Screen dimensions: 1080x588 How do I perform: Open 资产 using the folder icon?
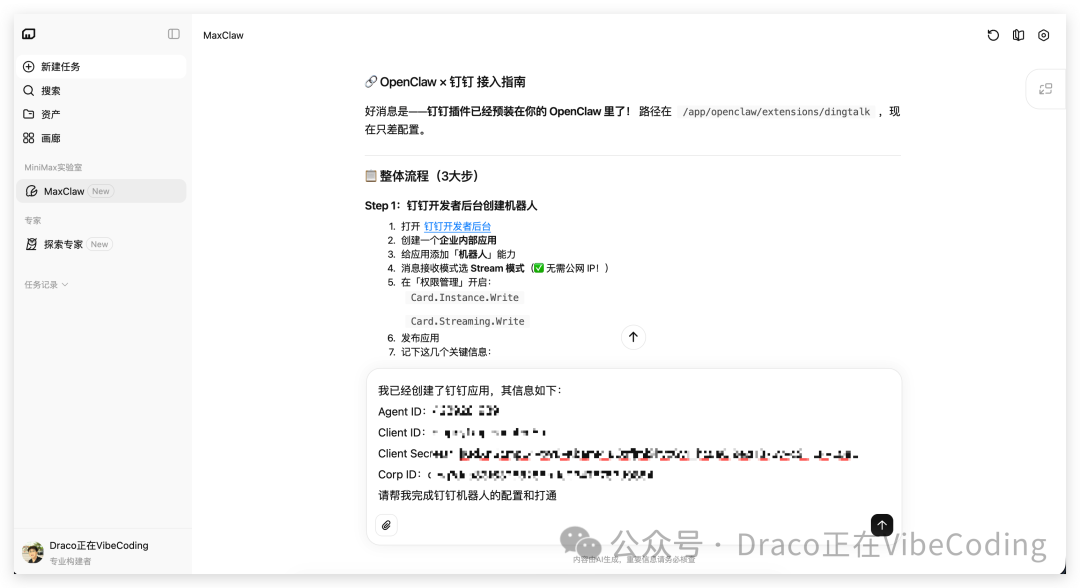point(28,114)
